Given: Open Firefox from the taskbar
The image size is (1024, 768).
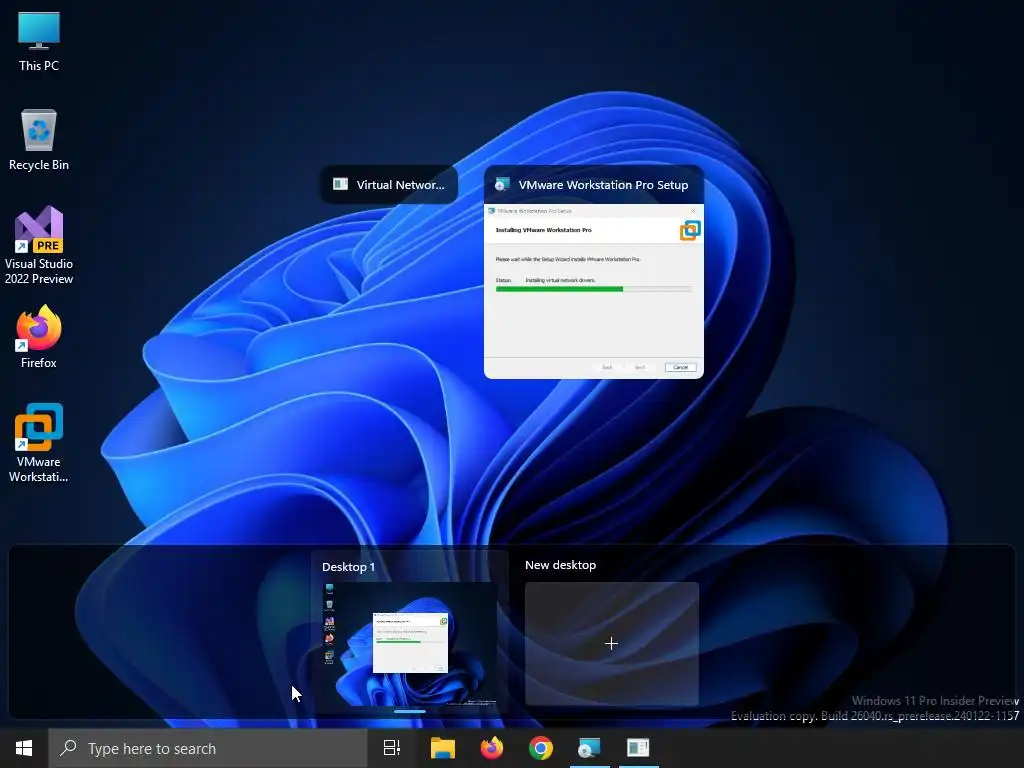Looking at the screenshot, I should [492, 748].
